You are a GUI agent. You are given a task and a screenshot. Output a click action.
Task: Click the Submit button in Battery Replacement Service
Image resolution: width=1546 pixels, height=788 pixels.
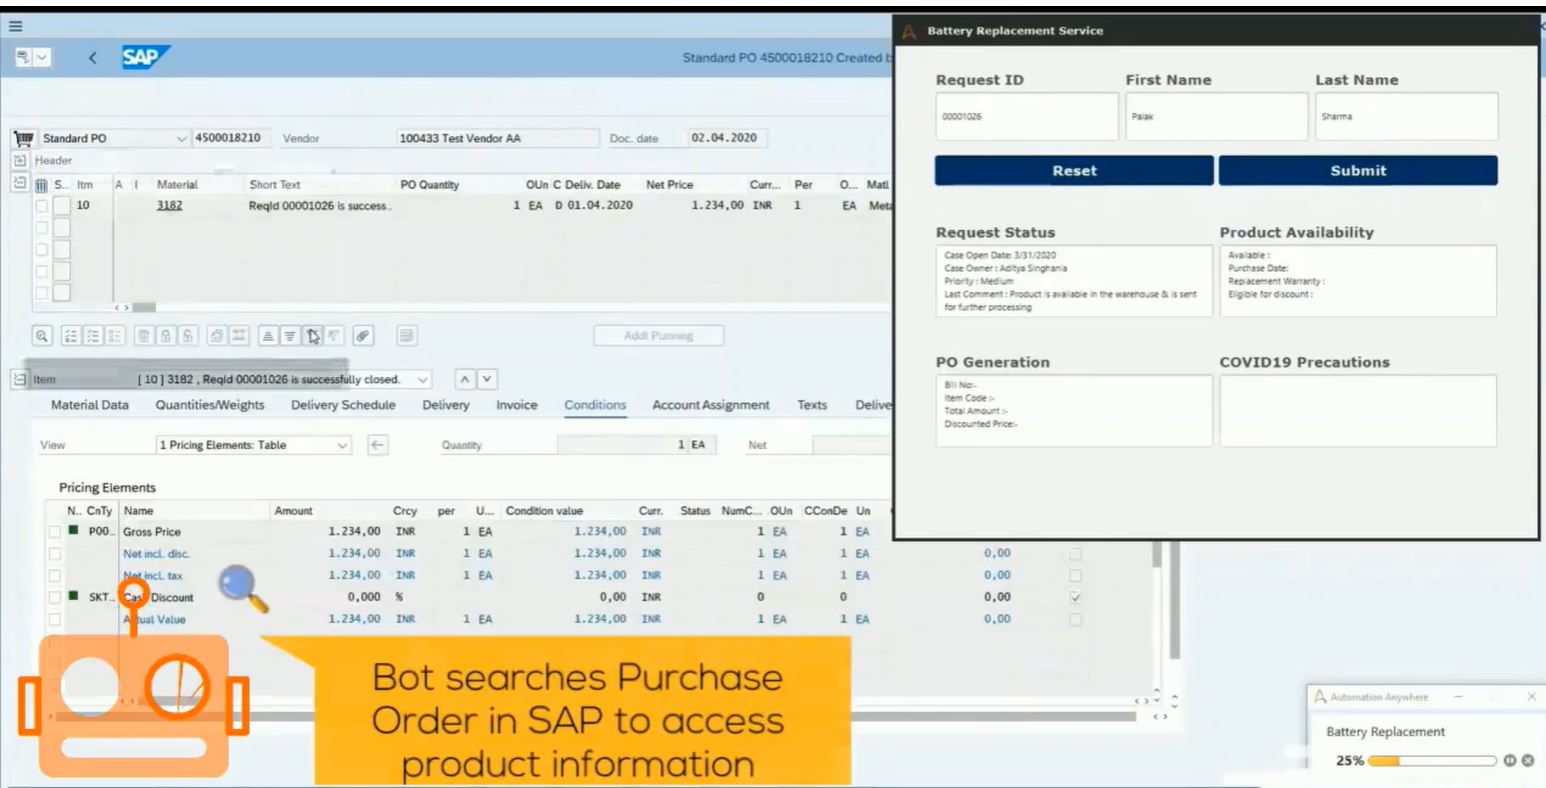point(1358,171)
